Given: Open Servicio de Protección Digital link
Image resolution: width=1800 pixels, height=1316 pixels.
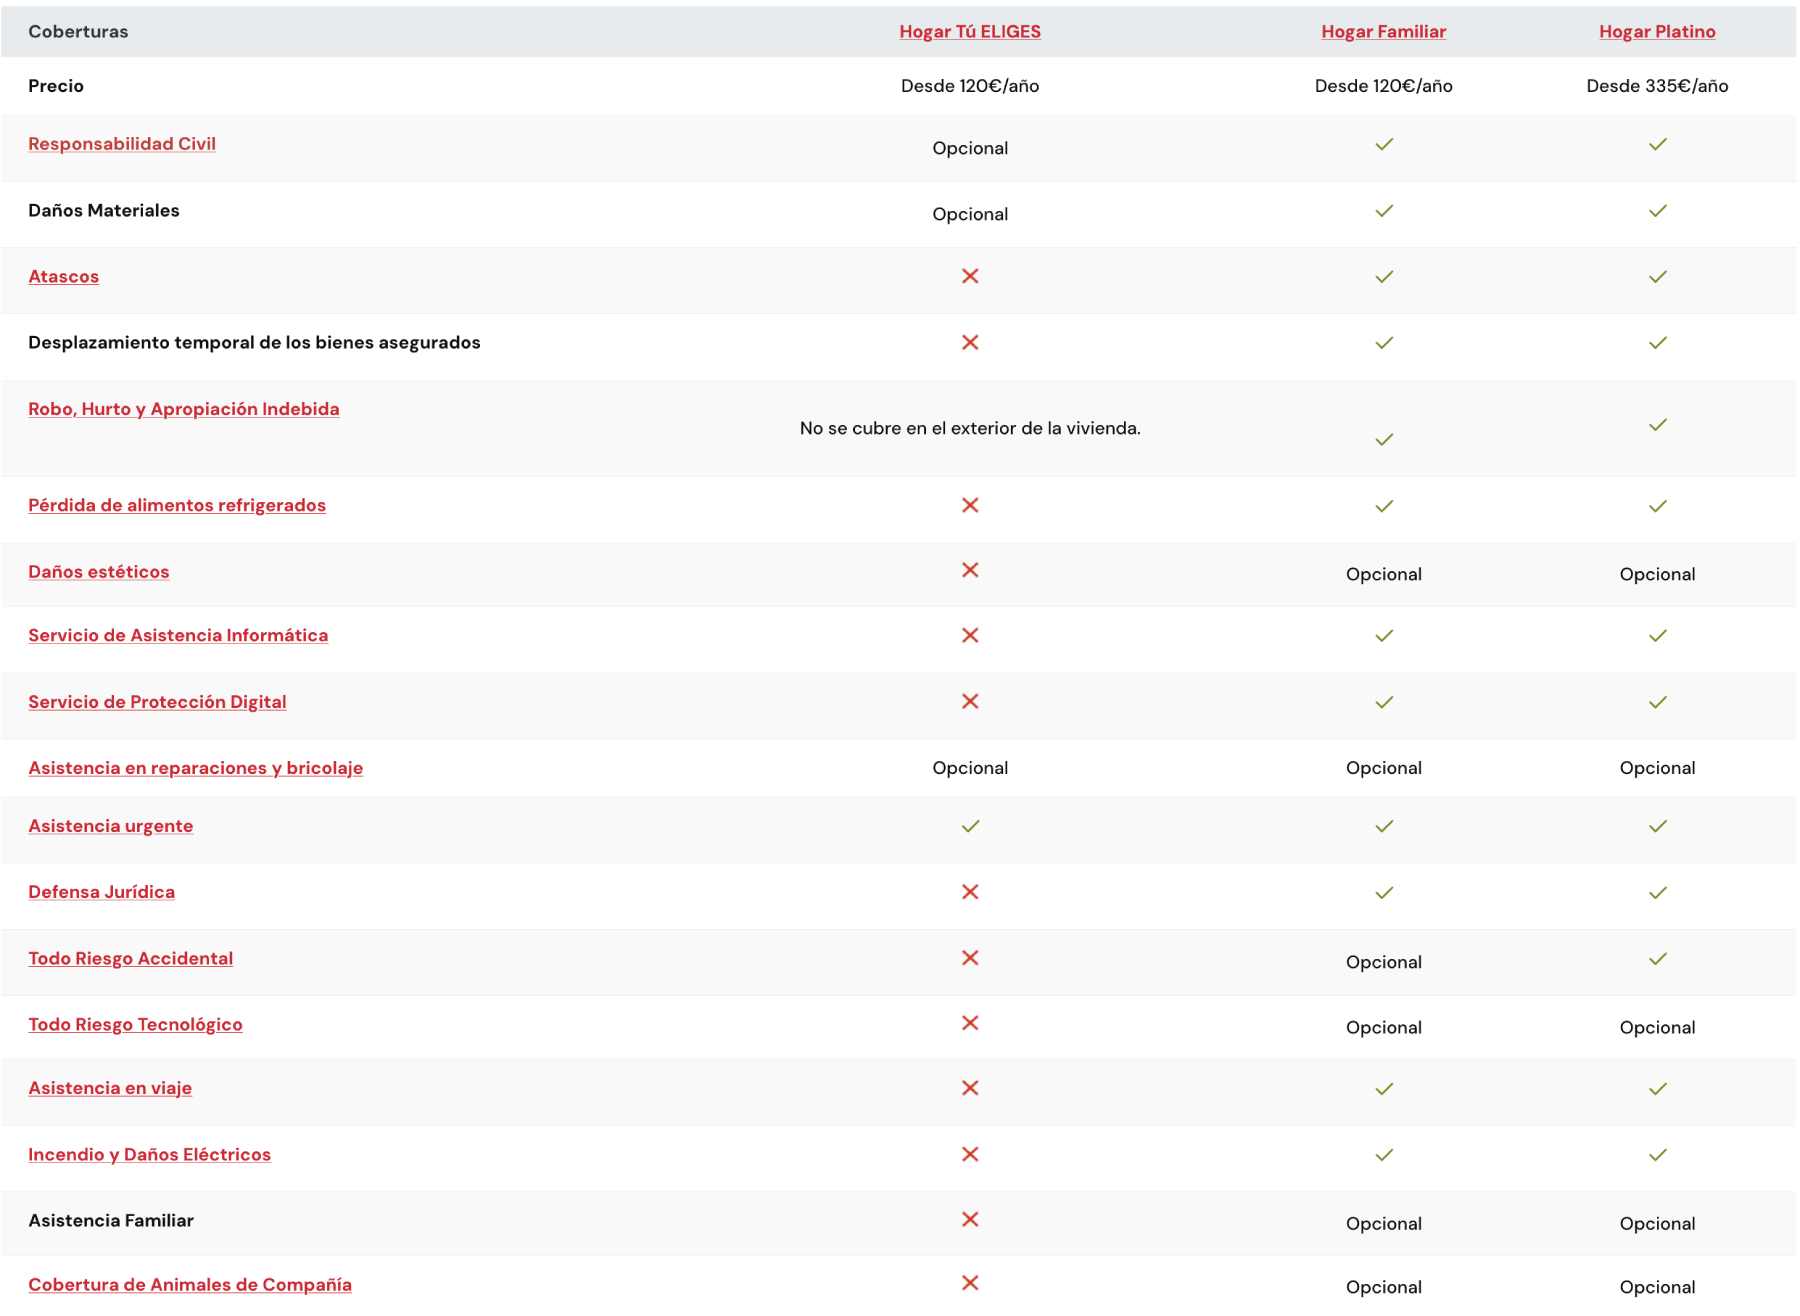Looking at the screenshot, I should tap(157, 702).
